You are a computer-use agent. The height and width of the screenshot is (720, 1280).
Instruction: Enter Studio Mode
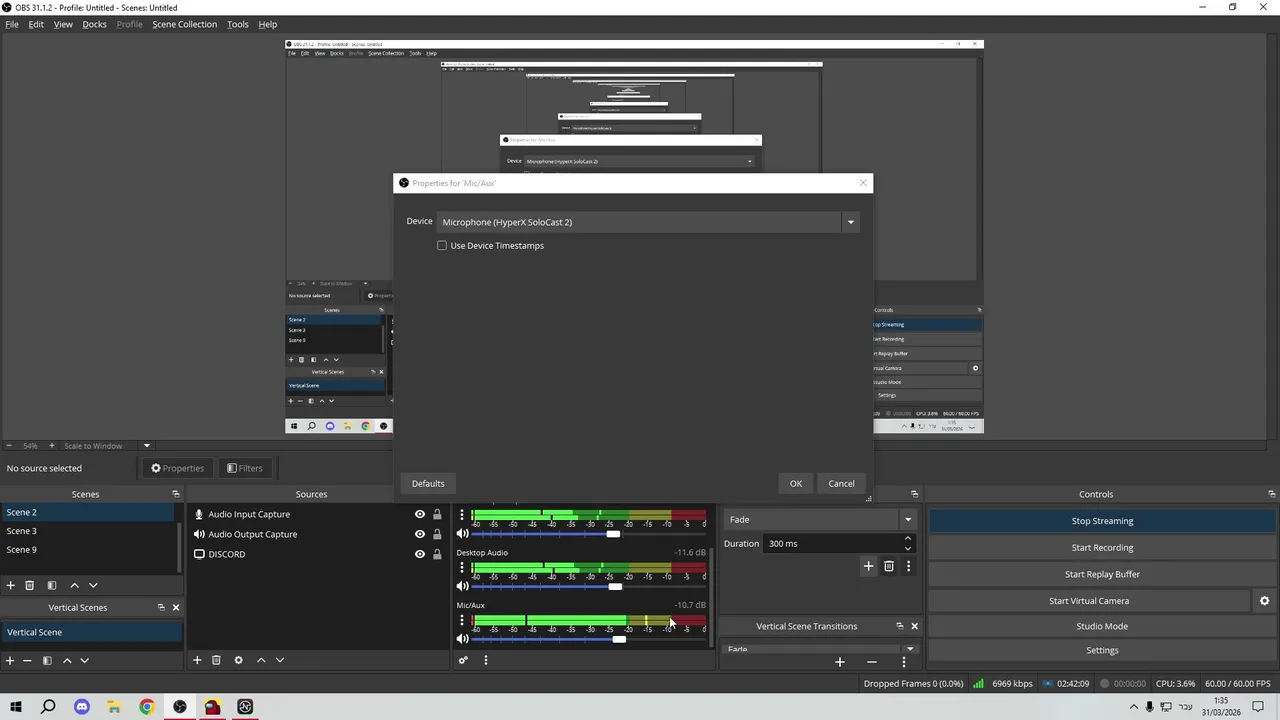click(1102, 626)
